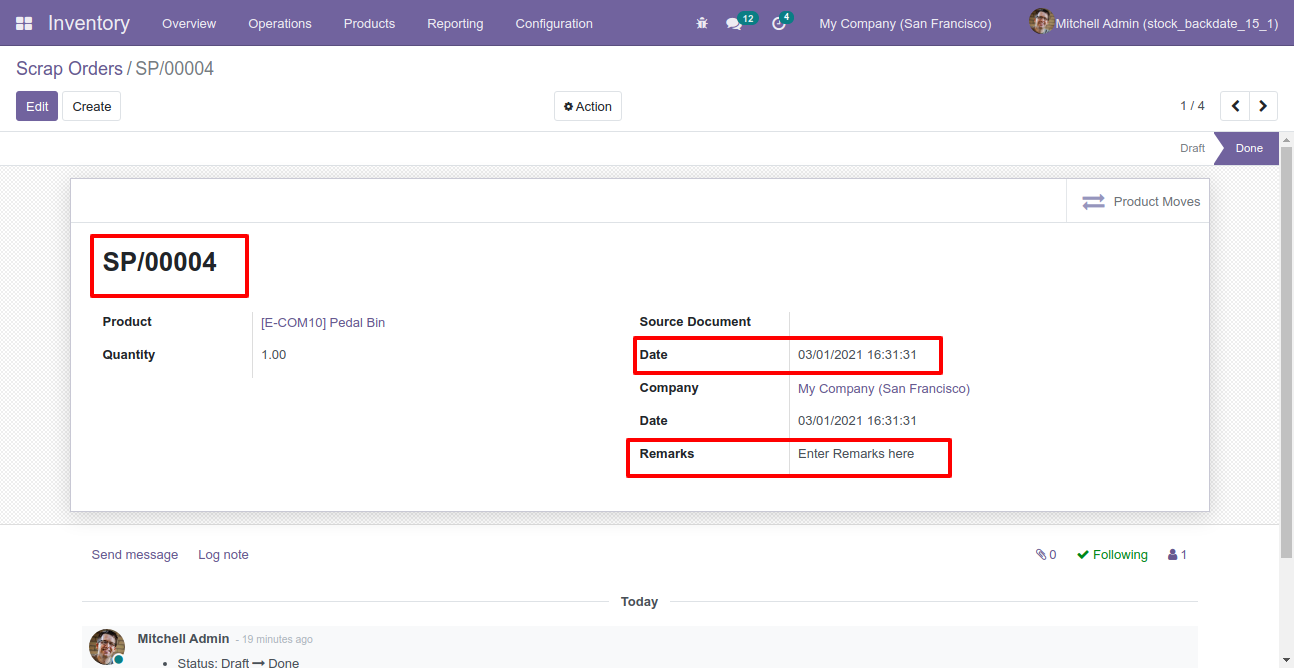Image resolution: width=1294 pixels, height=668 pixels.
Task: Toggle the Following subscription status
Action: (x=1112, y=555)
